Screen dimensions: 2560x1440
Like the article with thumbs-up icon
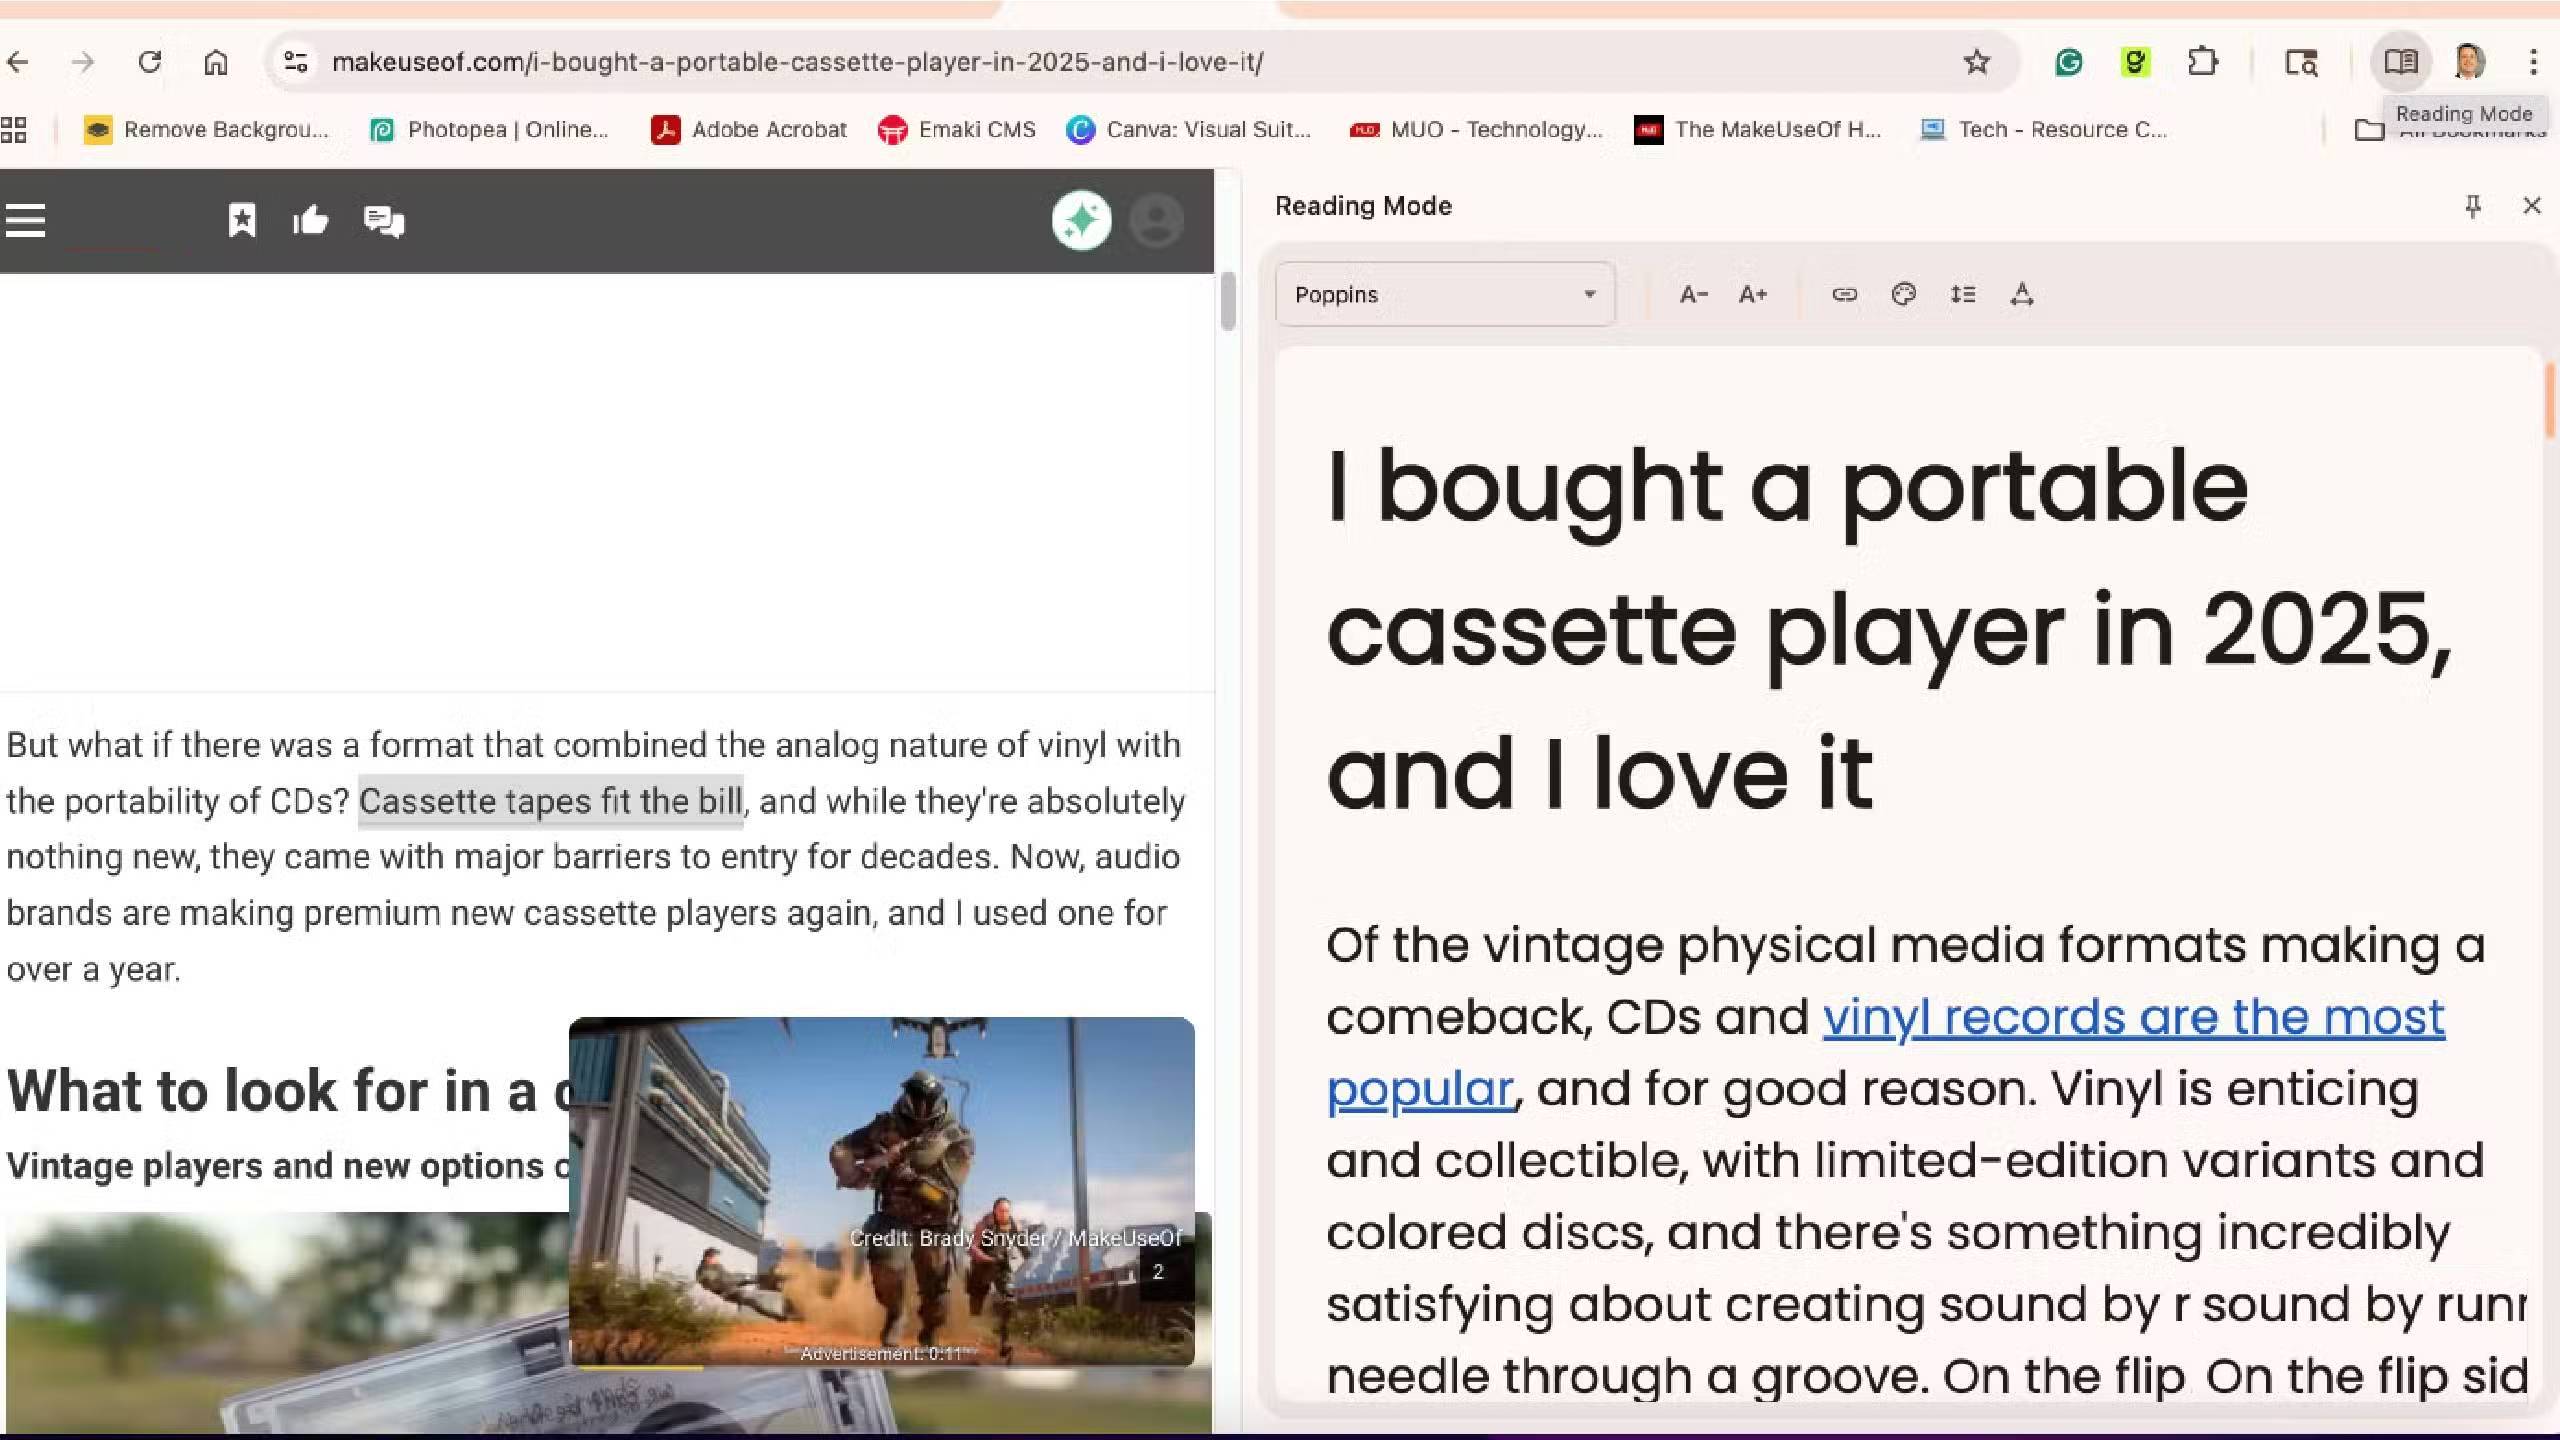311,220
